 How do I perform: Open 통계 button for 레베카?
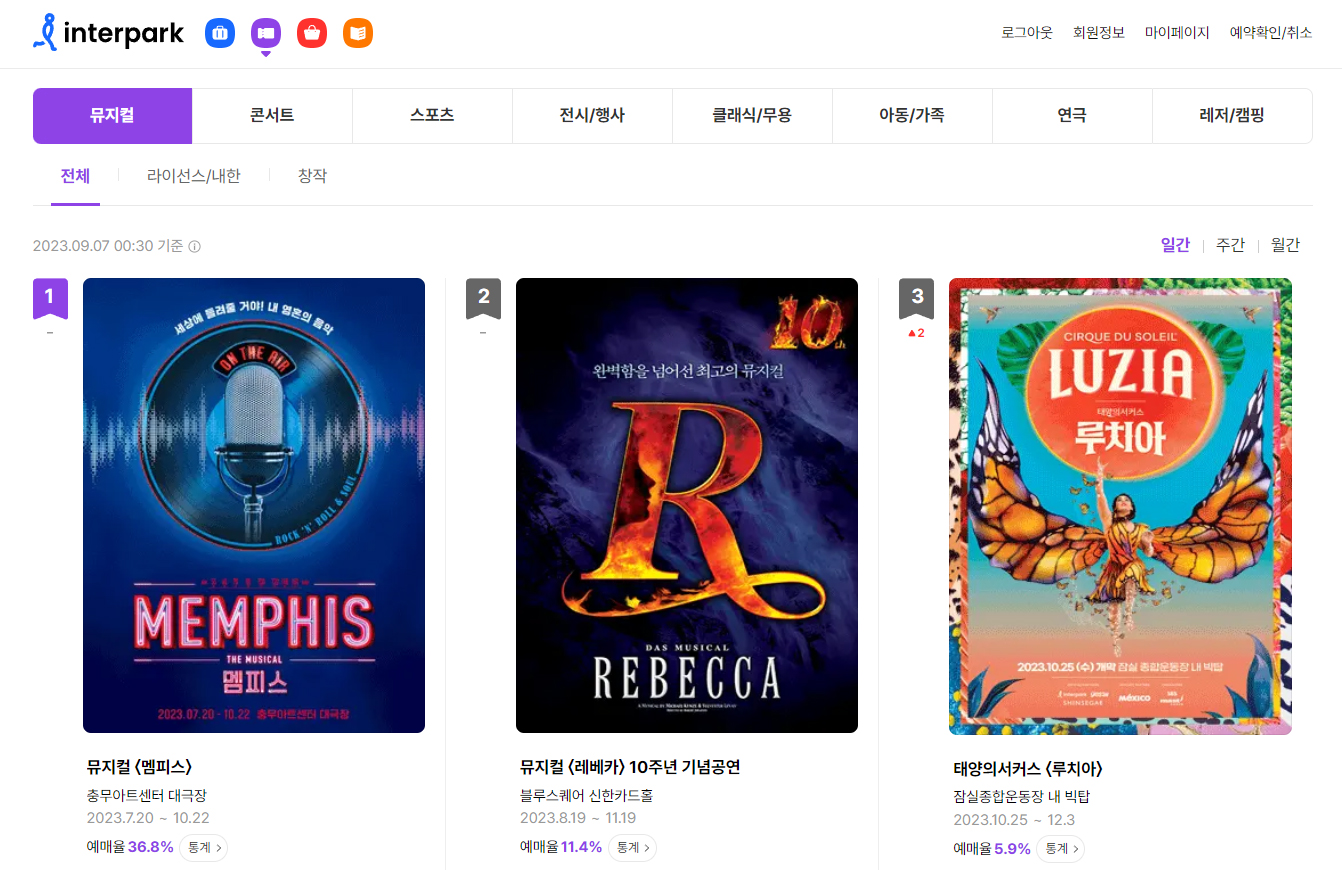point(632,847)
